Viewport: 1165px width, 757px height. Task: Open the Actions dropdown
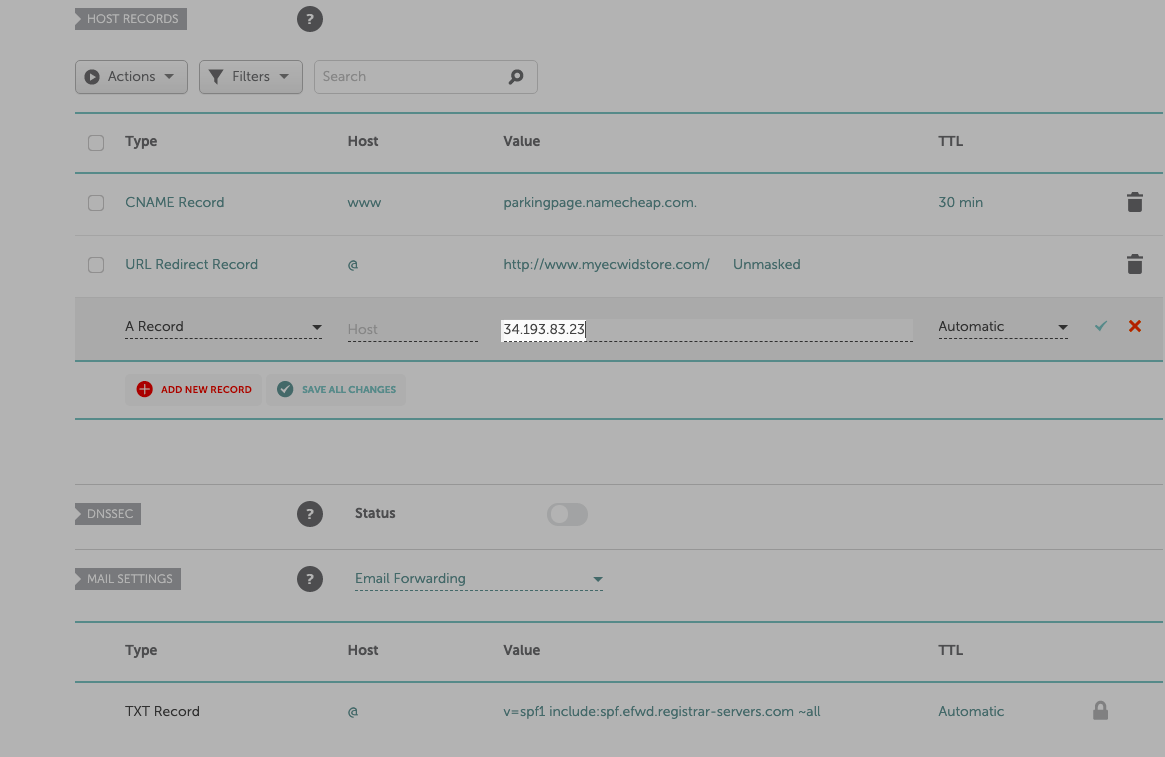pyautogui.click(x=131, y=76)
